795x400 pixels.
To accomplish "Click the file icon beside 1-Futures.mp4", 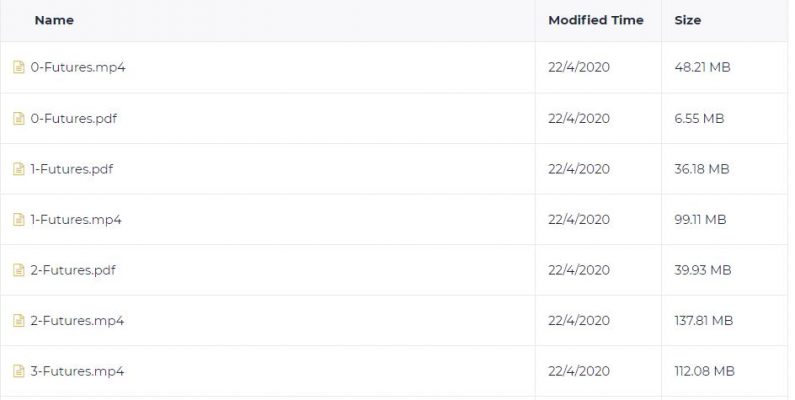I will (x=19, y=220).
